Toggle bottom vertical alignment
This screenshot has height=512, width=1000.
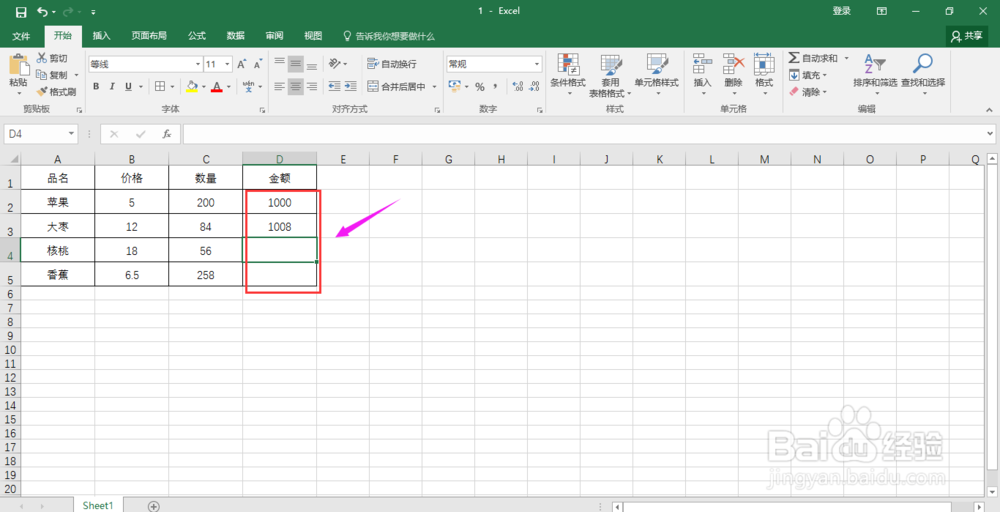coord(312,64)
